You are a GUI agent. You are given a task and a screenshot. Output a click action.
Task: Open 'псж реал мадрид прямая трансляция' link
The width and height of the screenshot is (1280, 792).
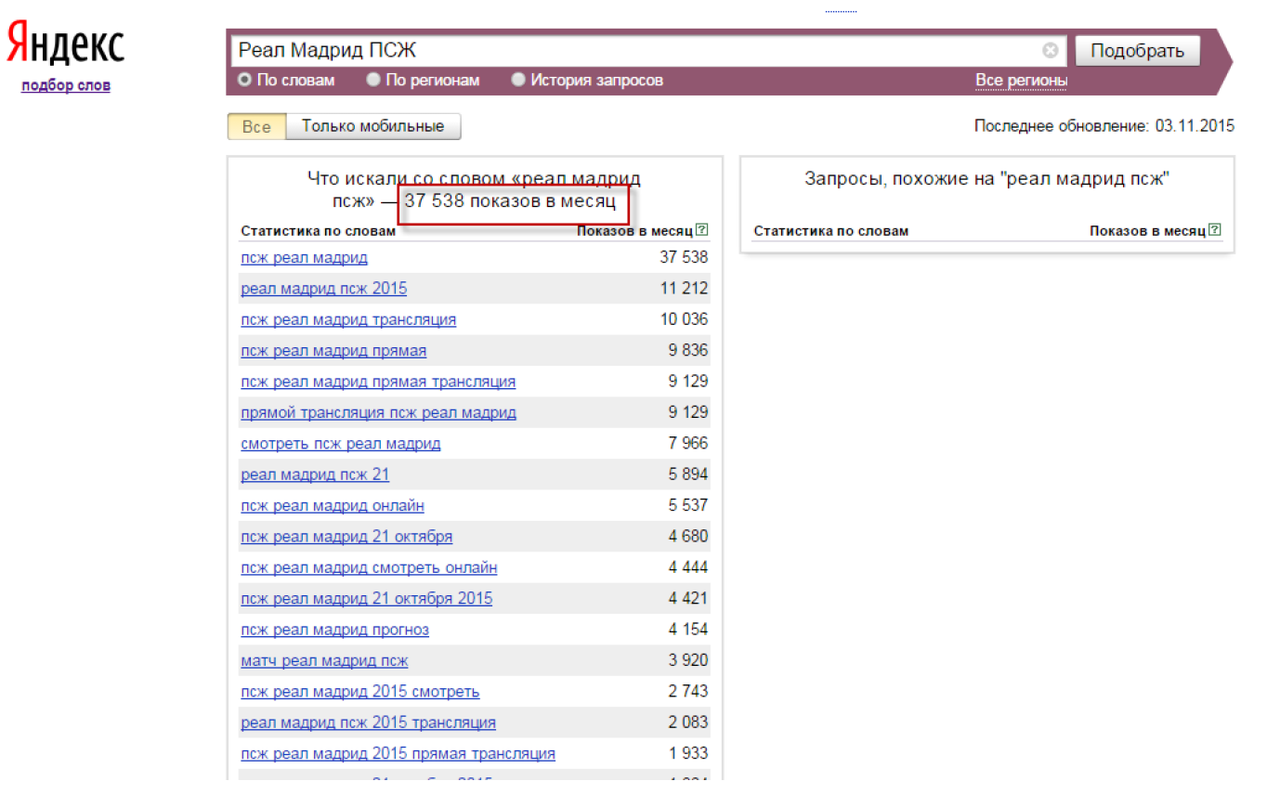378,381
